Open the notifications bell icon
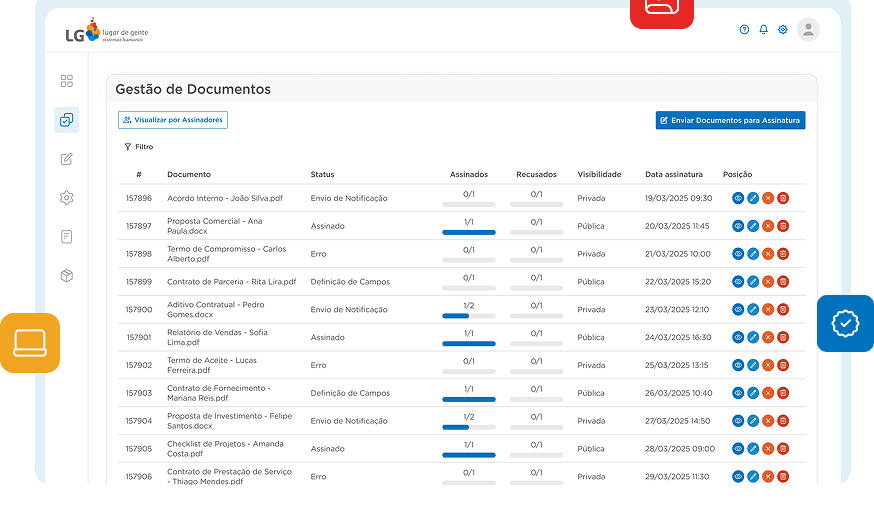This screenshot has height=520, width=874. click(764, 30)
